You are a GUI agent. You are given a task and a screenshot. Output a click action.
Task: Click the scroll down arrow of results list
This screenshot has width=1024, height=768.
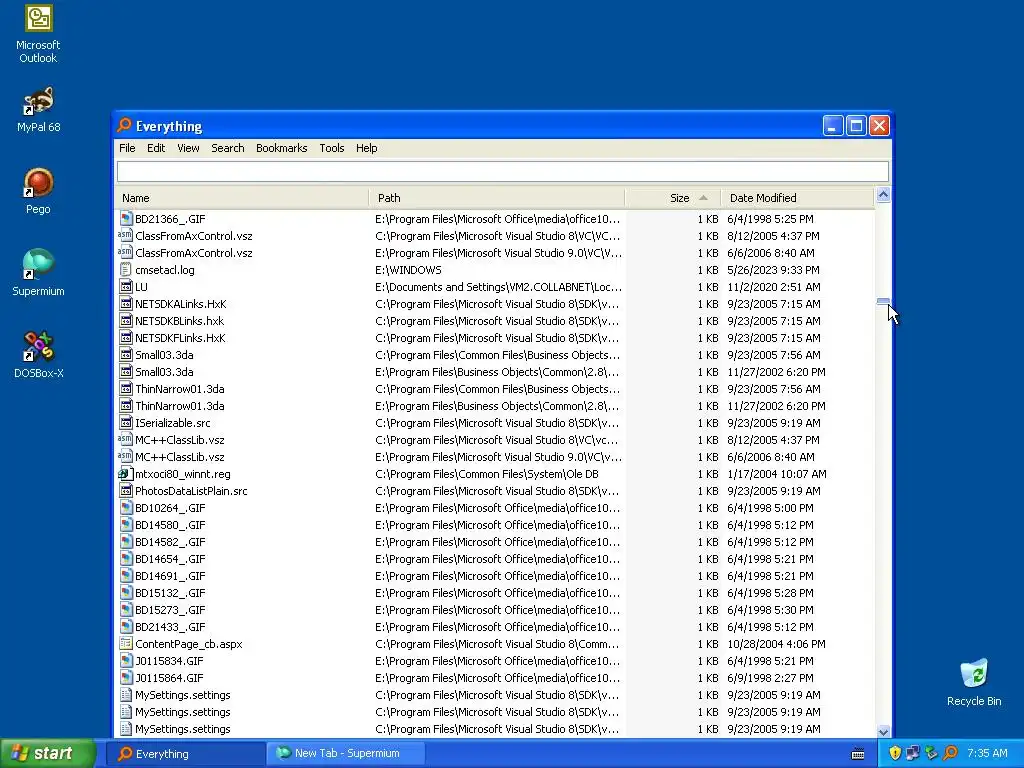point(883,731)
